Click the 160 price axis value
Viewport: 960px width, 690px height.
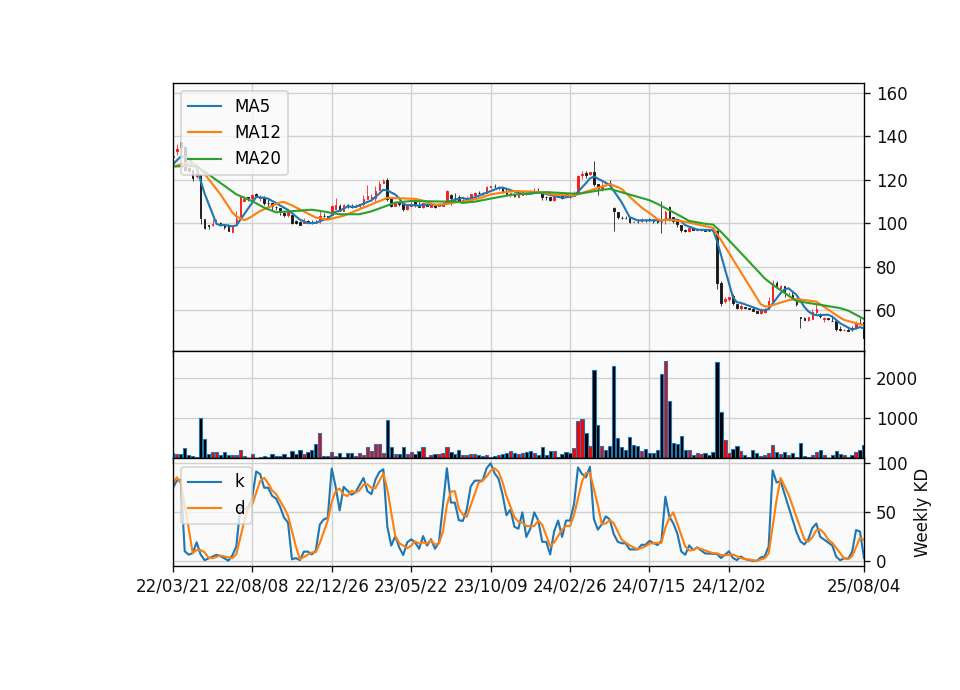tap(892, 94)
